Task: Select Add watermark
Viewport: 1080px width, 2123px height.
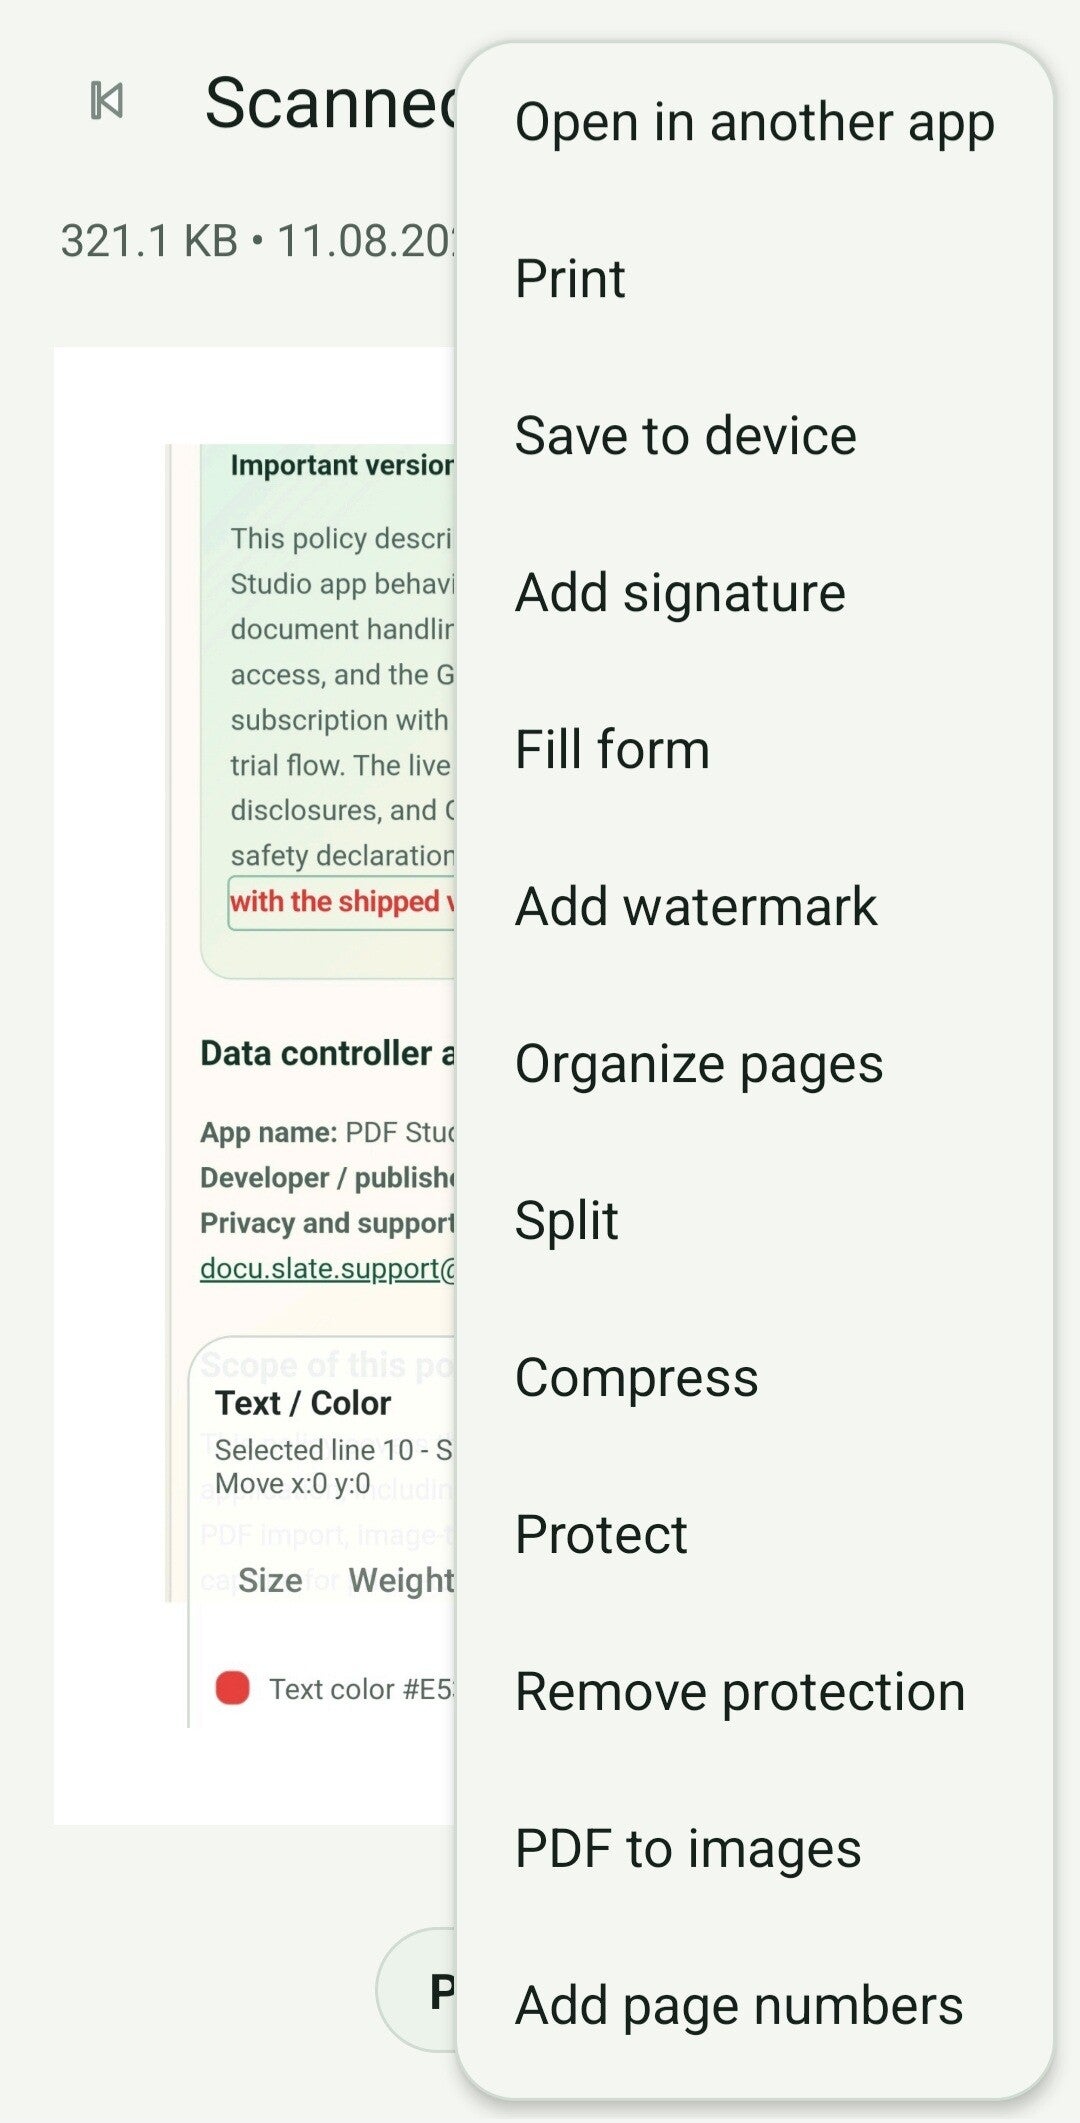Action: [x=755, y=907]
